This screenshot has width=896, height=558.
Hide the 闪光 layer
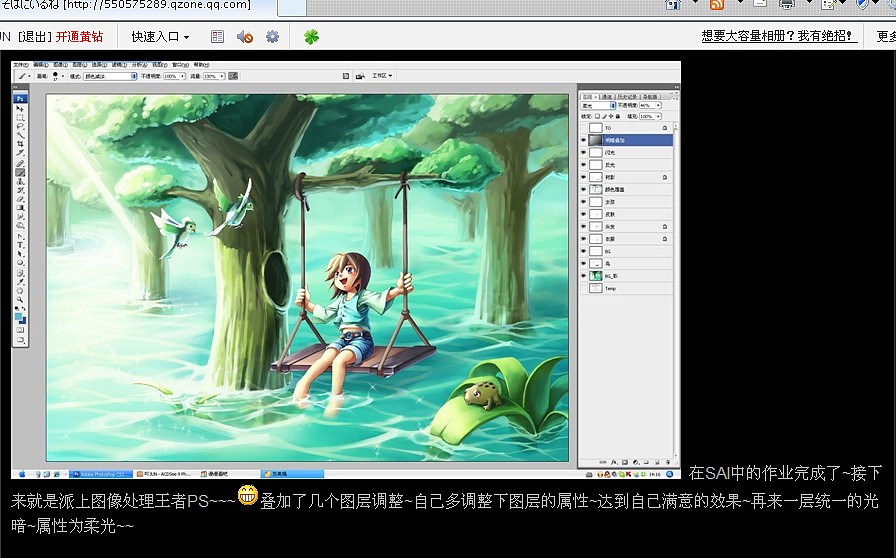(x=583, y=153)
